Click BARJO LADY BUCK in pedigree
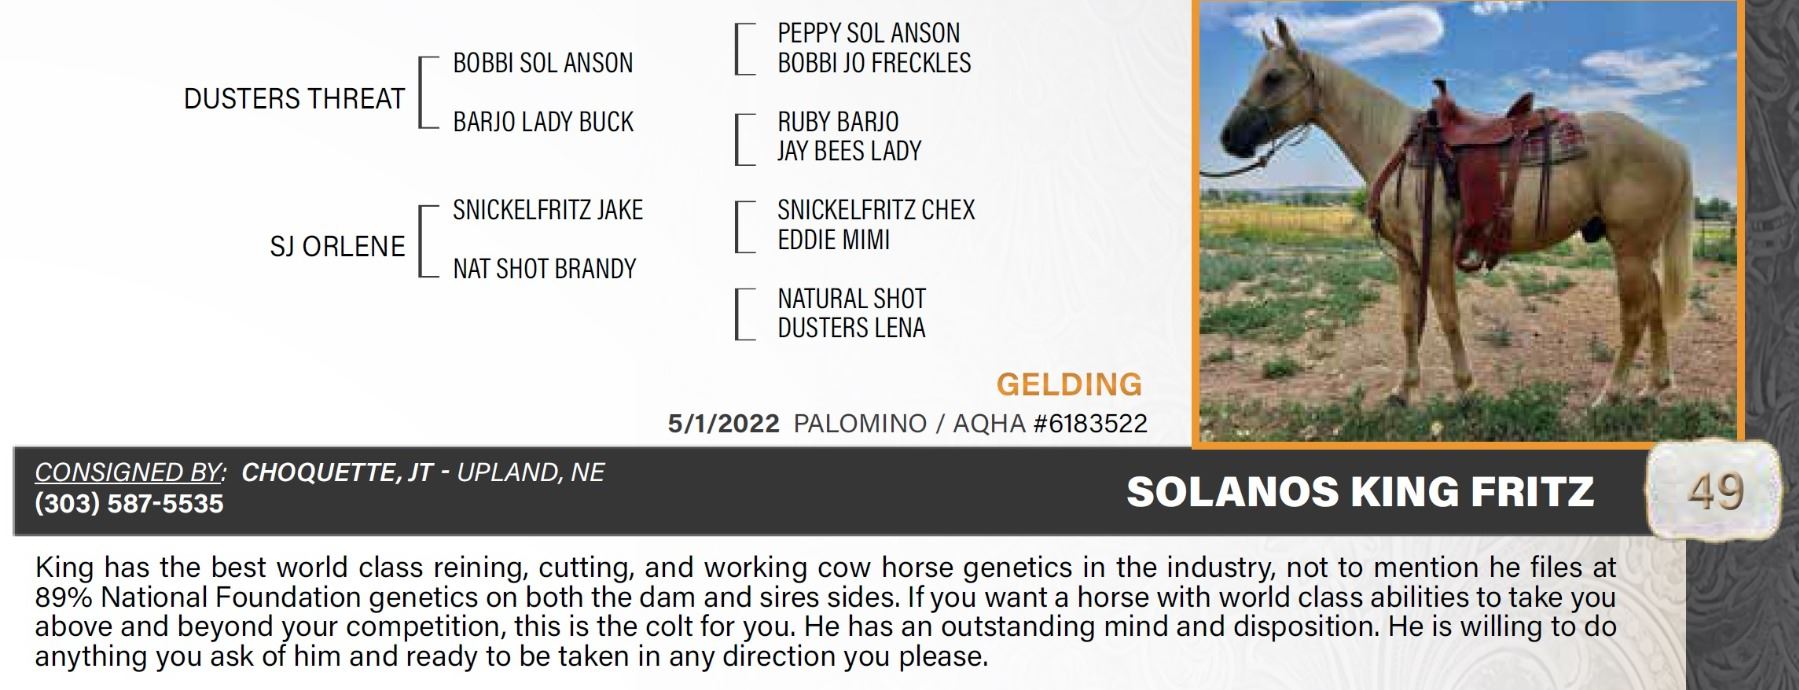The height and width of the screenshot is (690, 1799). point(543,122)
